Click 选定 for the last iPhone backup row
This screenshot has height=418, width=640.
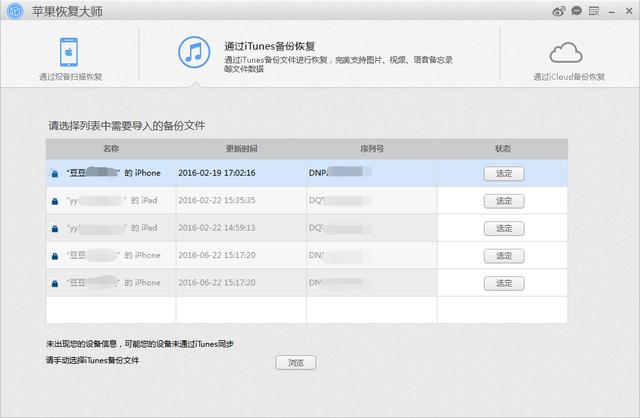point(504,283)
